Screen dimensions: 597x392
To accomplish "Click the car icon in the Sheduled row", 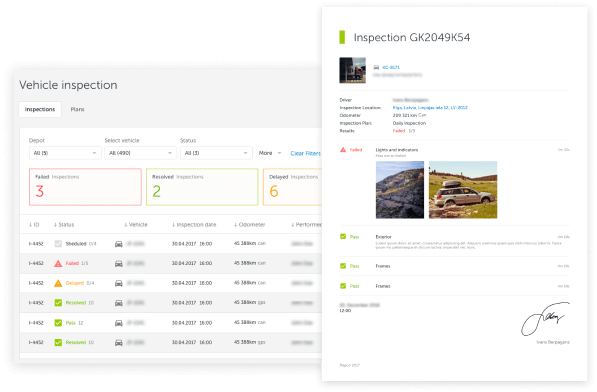I will [119, 244].
